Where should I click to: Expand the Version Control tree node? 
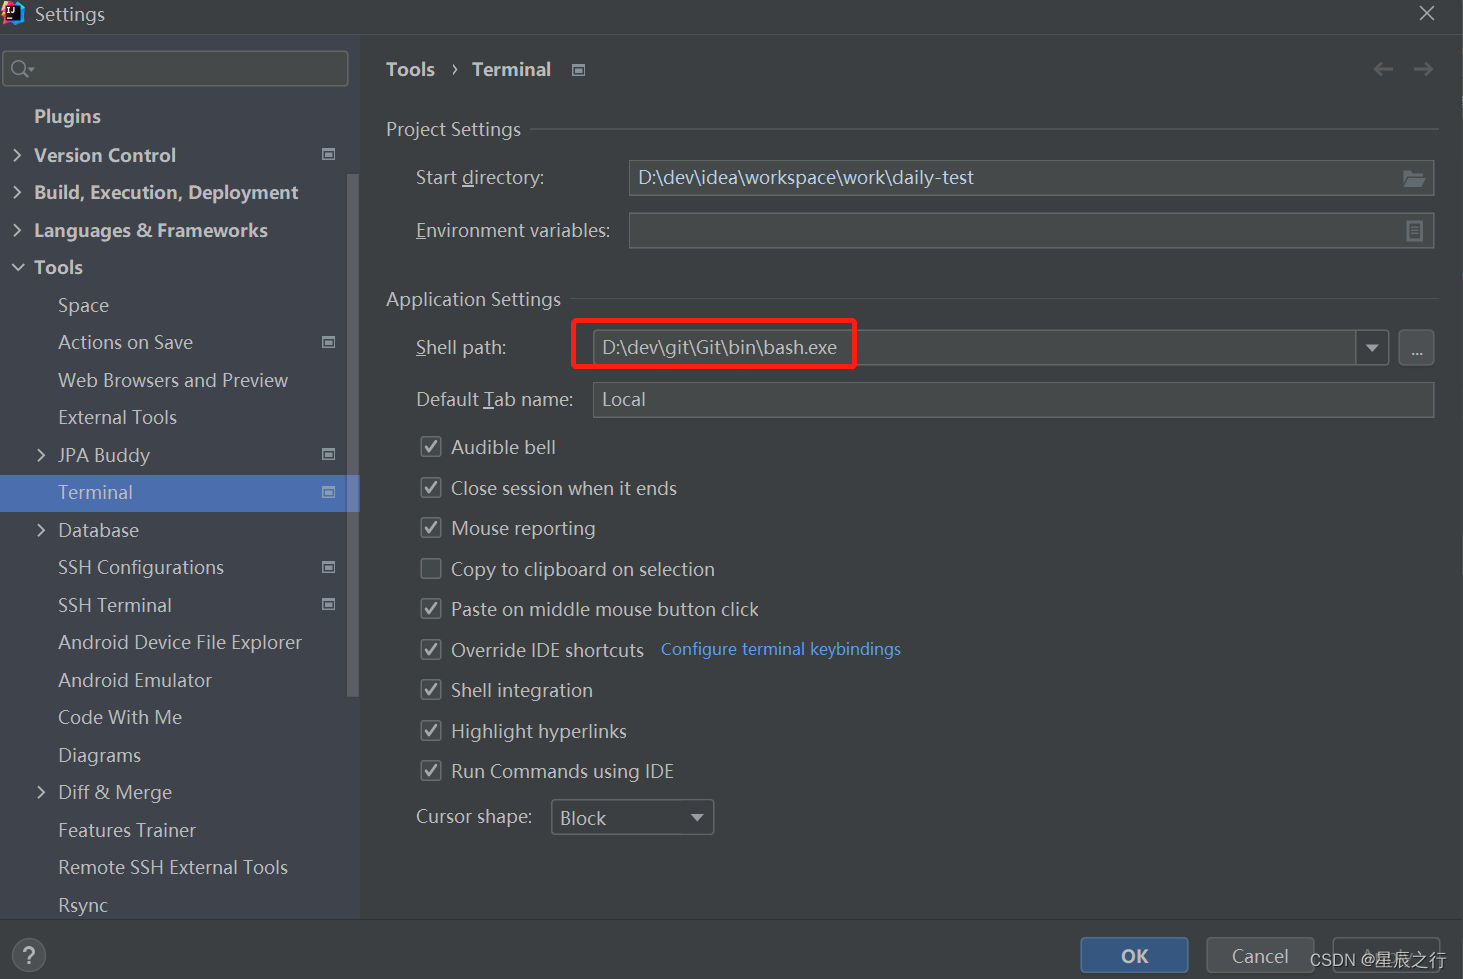point(17,155)
